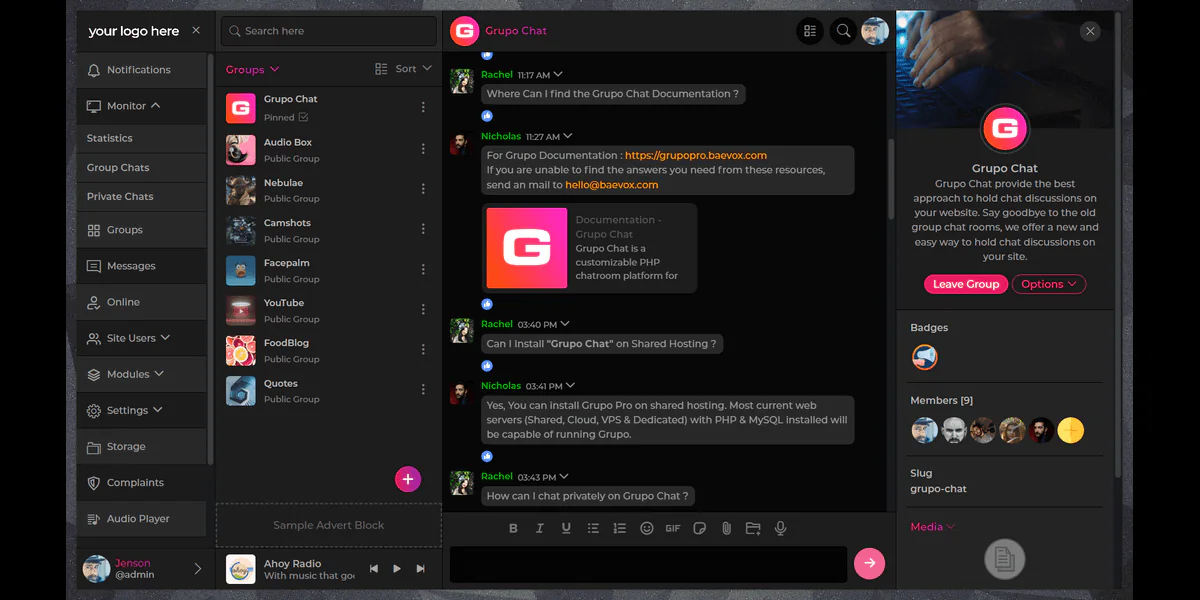1200x600 pixels.
Task: Click the Bold formatting icon
Action: (513, 528)
